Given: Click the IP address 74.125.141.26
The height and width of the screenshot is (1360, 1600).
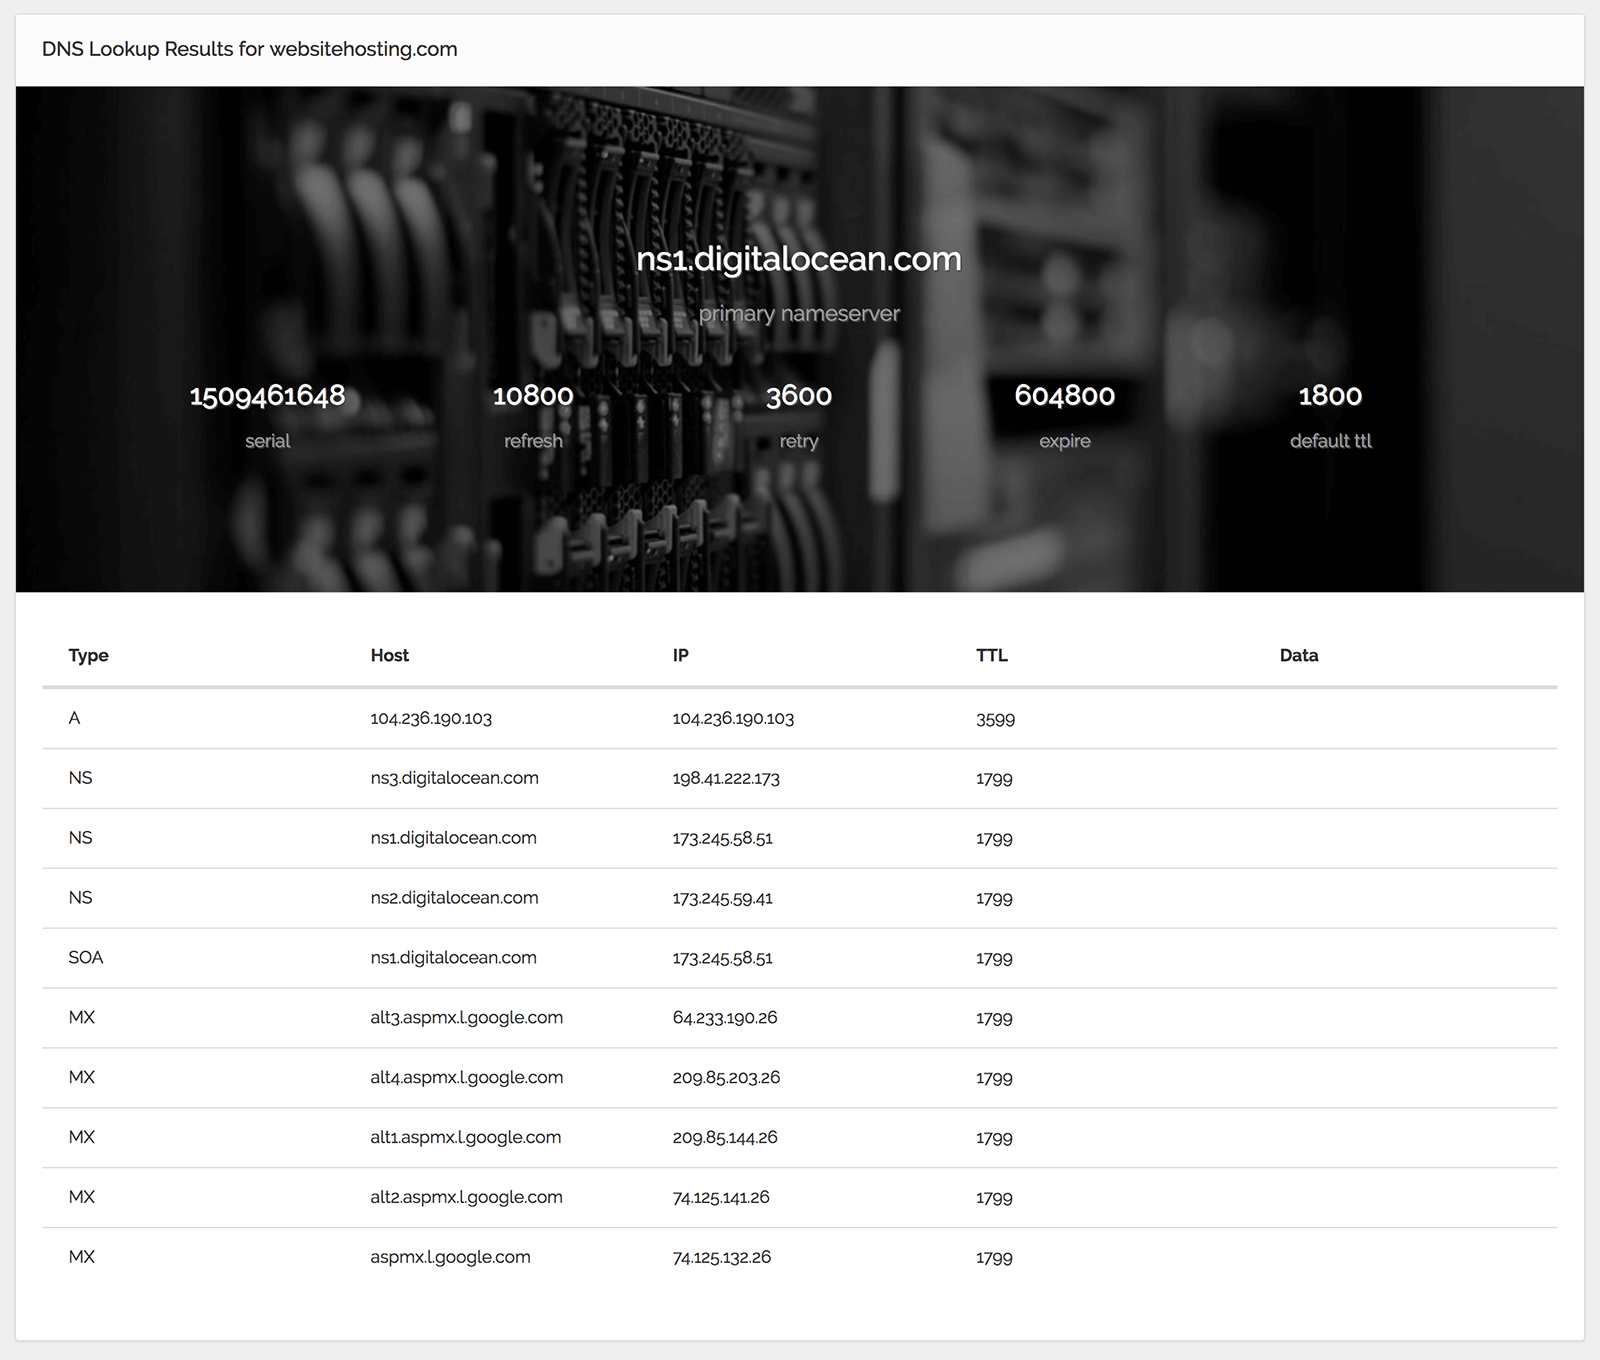Looking at the screenshot, I should (721, 1198).
